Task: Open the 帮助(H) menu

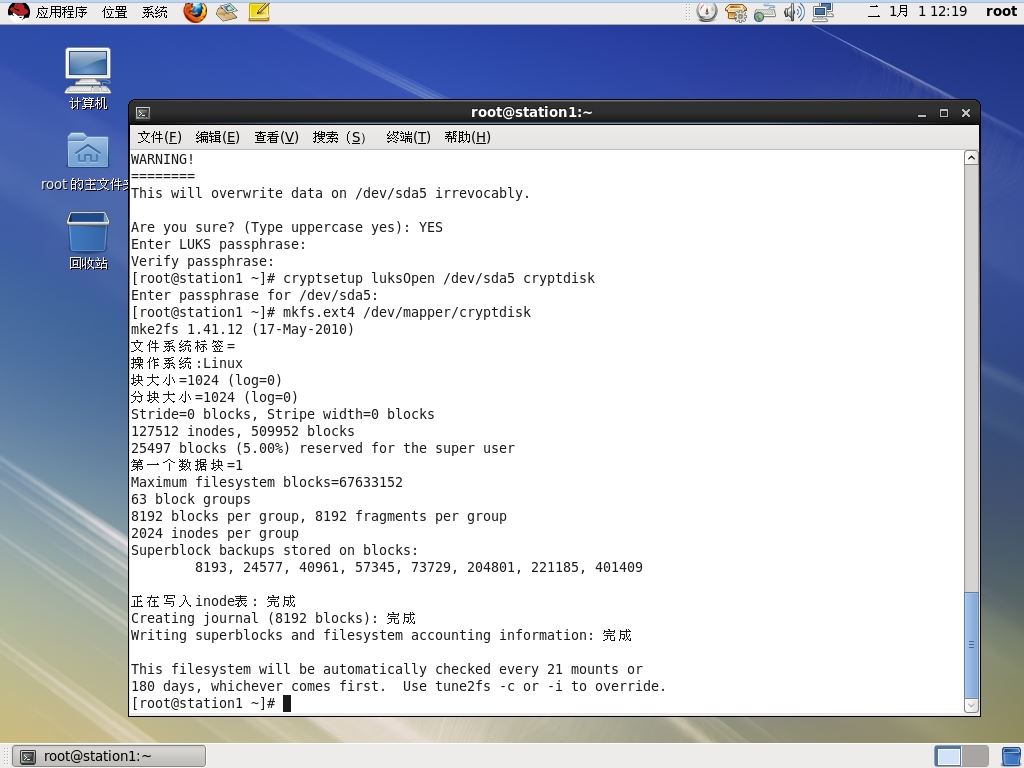Action: click(468, 137)
